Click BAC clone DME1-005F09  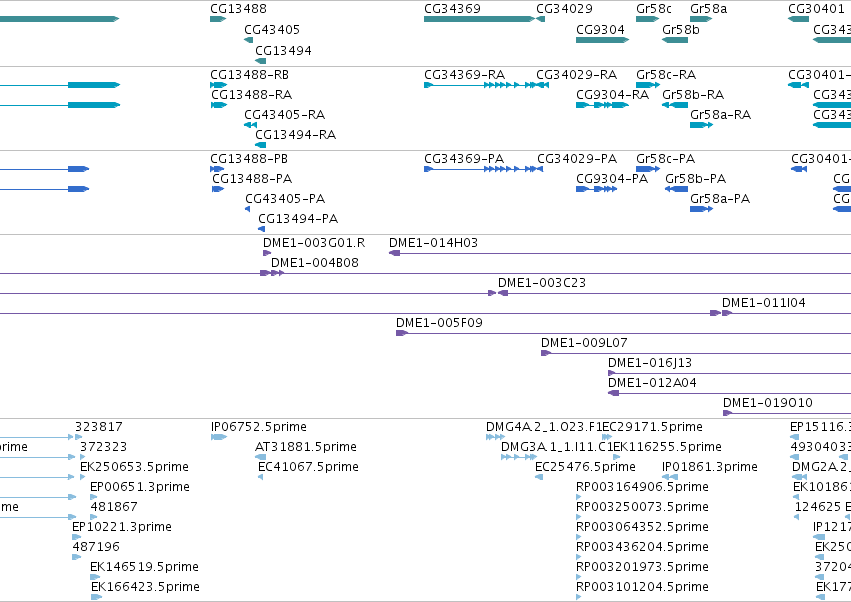[x=440, y=324]
